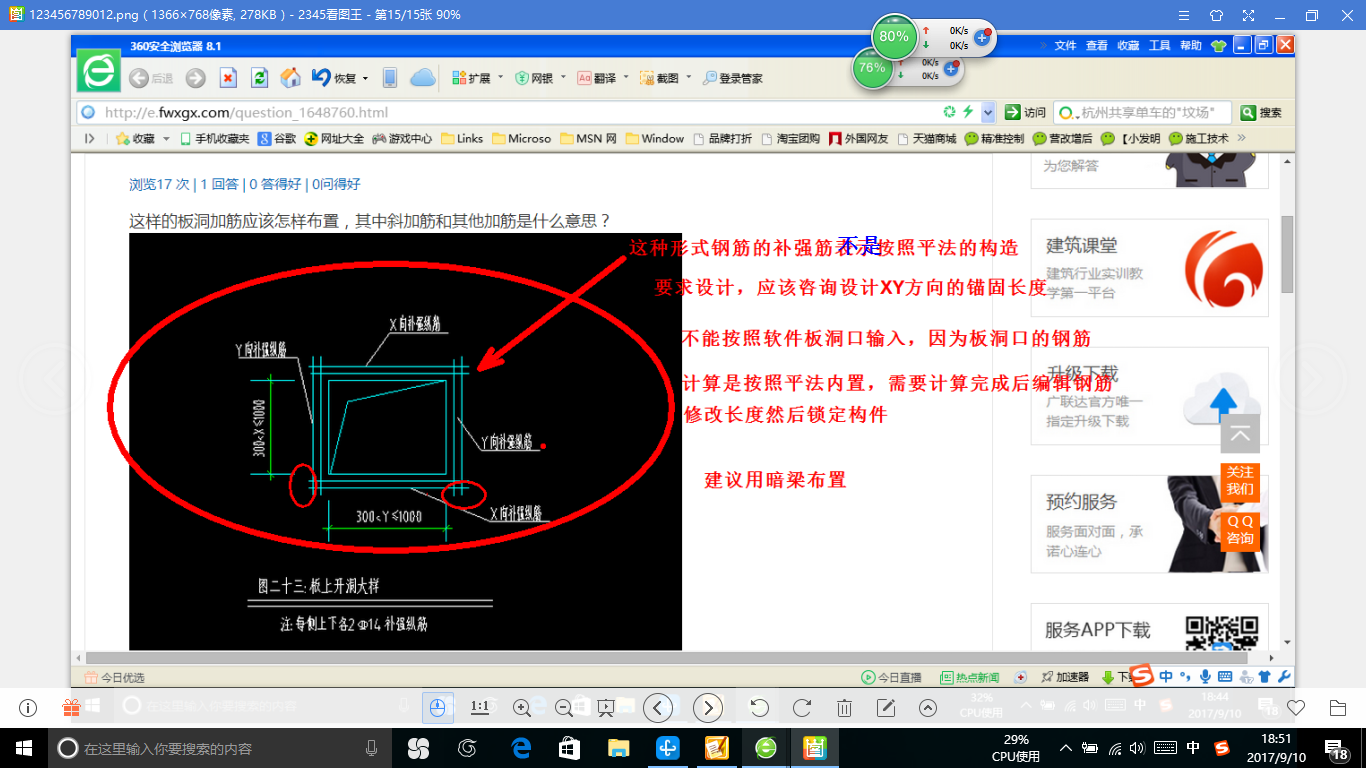Click the Windows taskbar search box
This screenshot has height=768, width=1366.
(x=220, y=748)
